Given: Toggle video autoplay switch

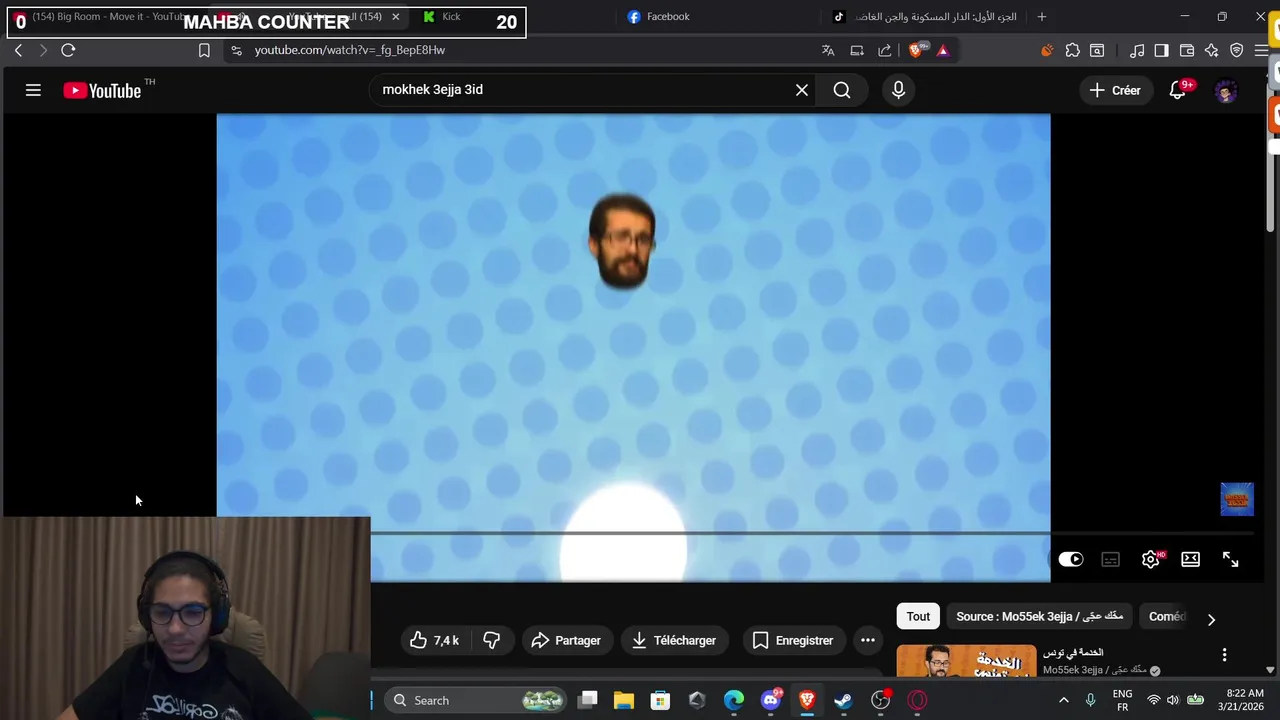Looking at the screenshot, I should click(x=1071, y=559).
